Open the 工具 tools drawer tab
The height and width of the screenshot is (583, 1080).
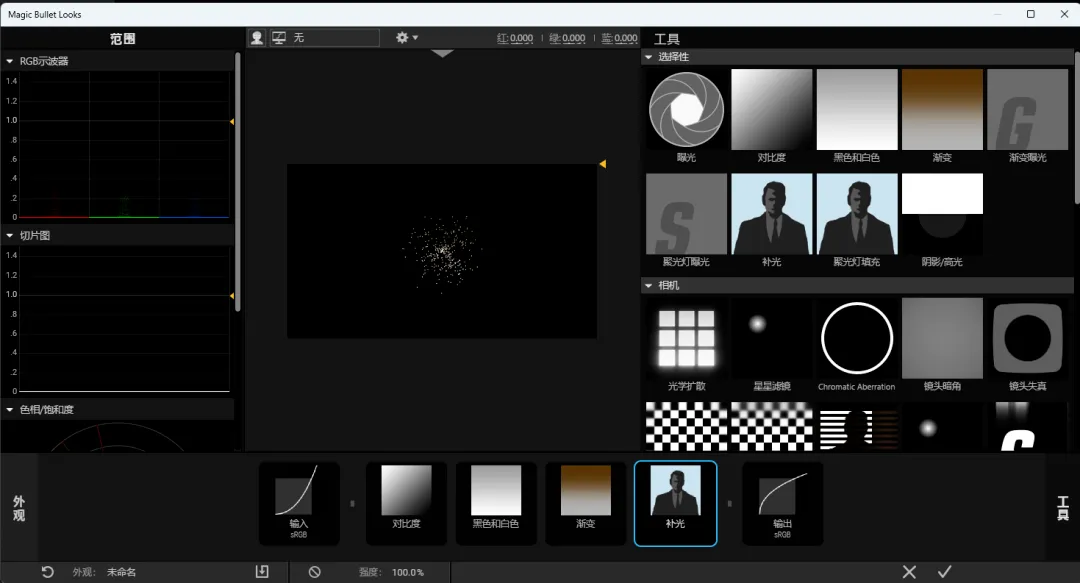1063,509
